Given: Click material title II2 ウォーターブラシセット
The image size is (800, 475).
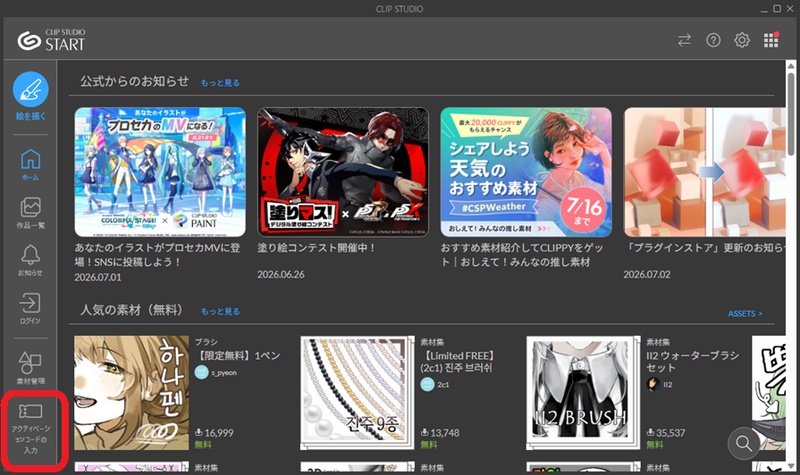Looking at the screenshot, I should tap(692, 362).
